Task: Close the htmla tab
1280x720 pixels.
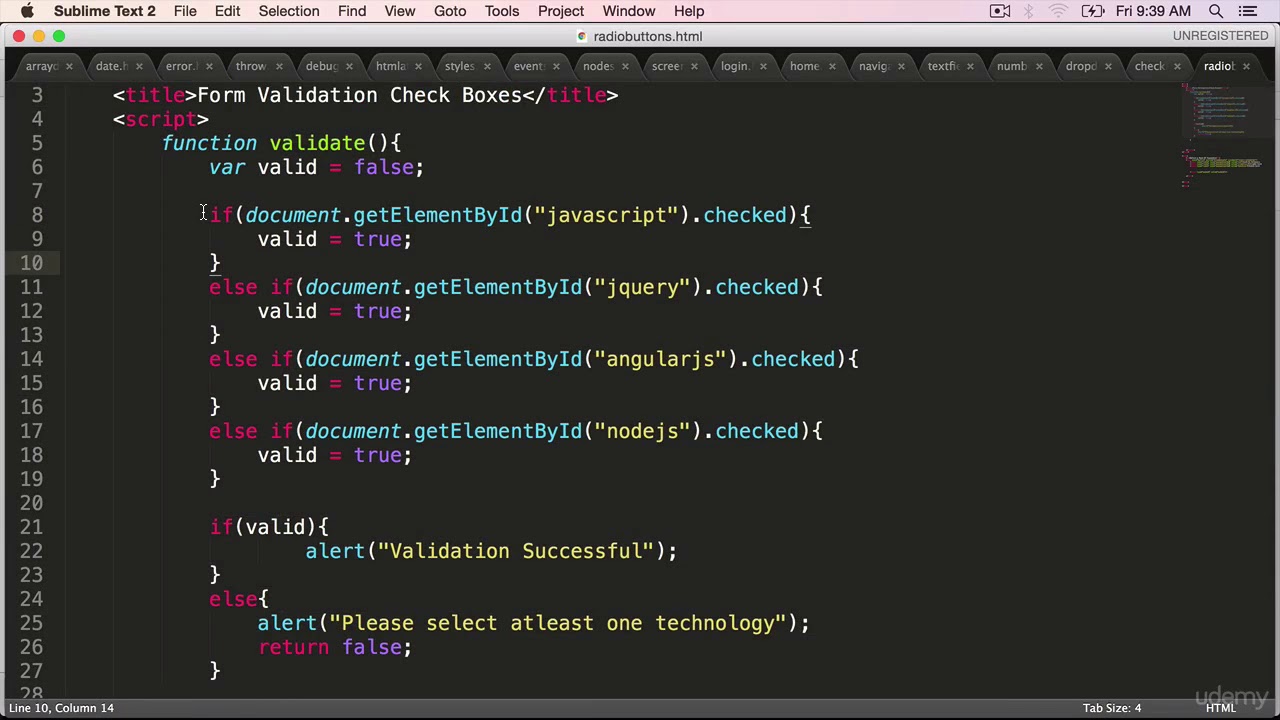Action: pos(418,67)
